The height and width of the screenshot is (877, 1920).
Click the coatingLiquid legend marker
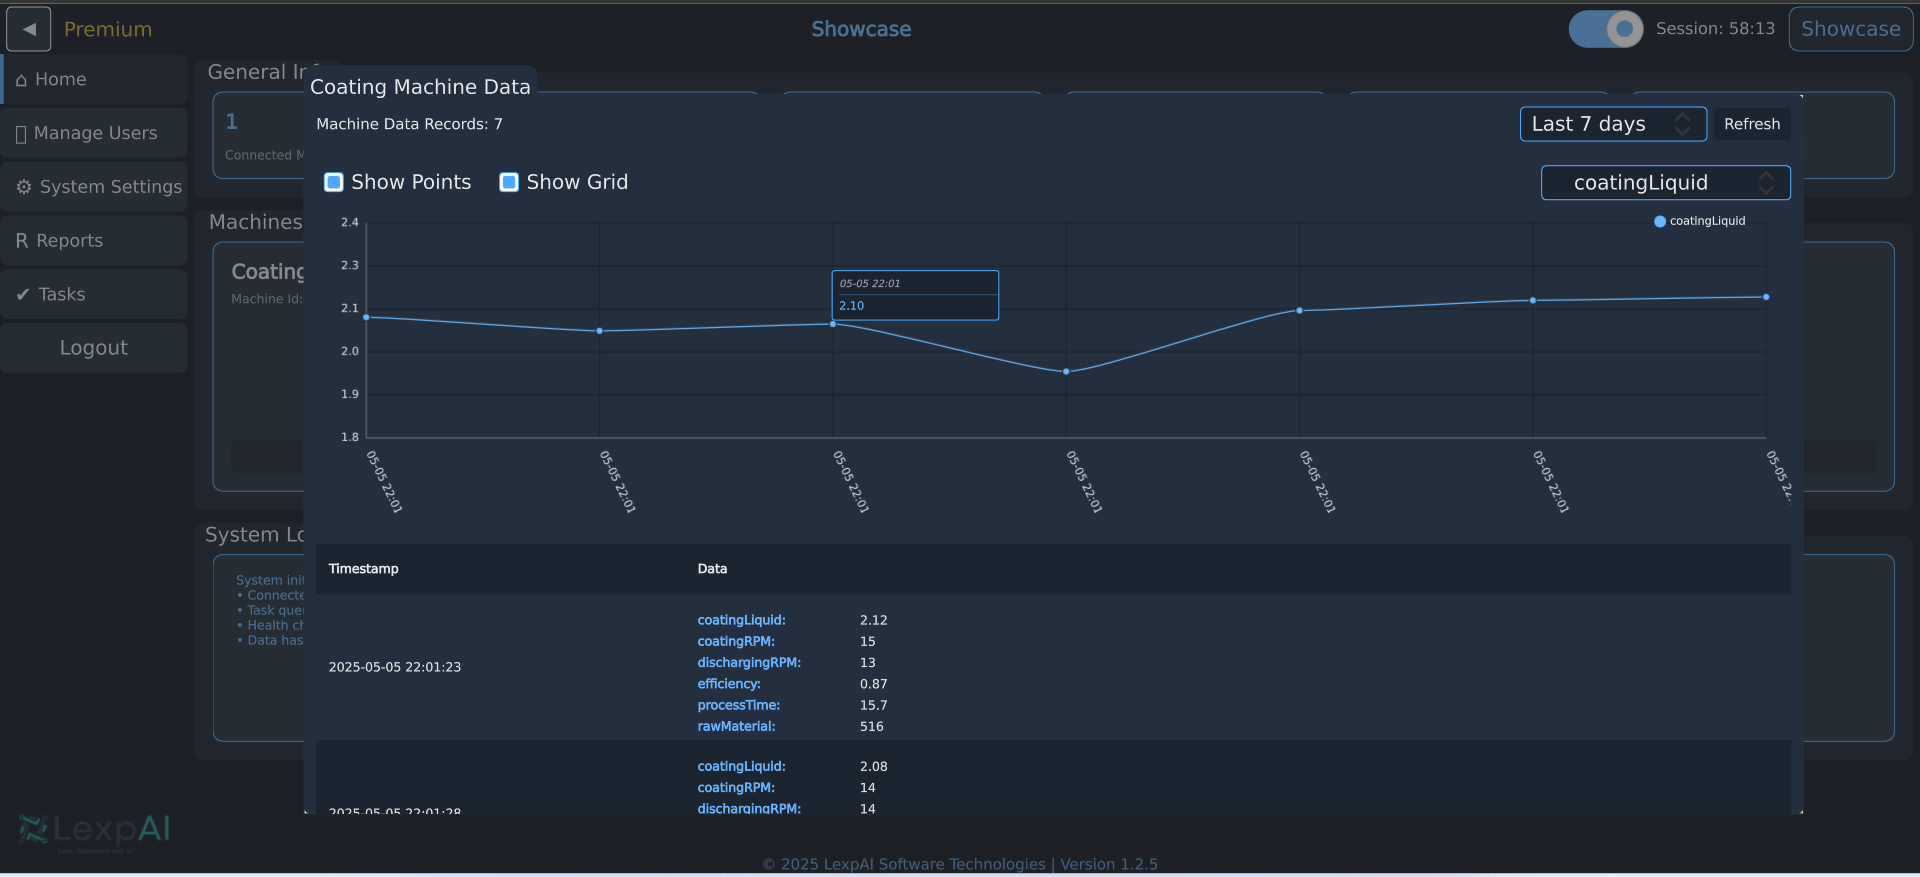coord(1660,221)
